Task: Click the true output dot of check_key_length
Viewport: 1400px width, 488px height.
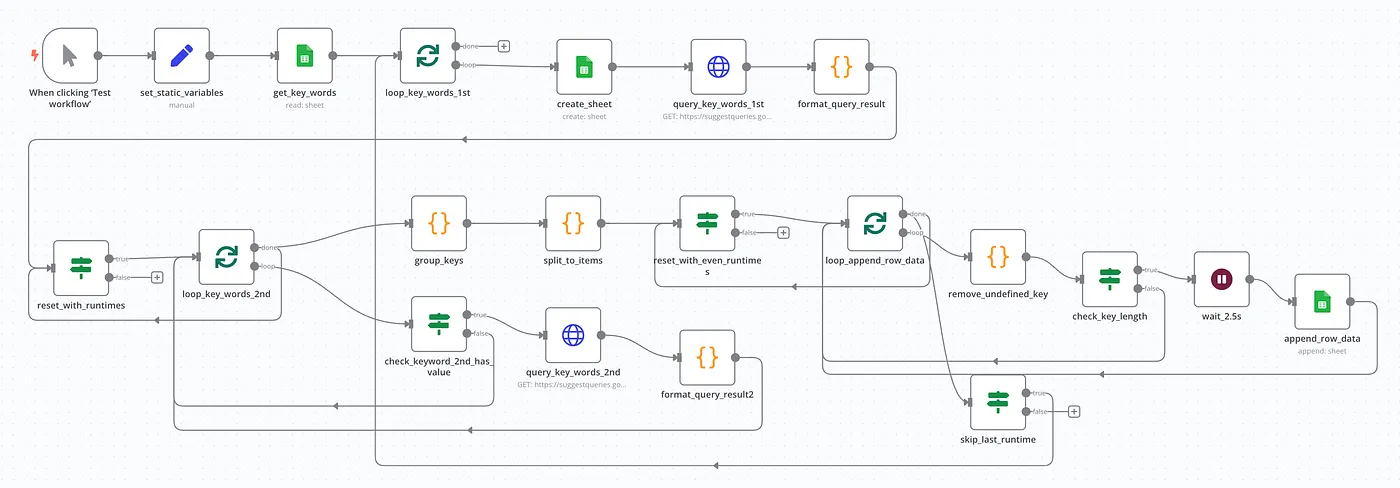Action: tap(1139, 269)
